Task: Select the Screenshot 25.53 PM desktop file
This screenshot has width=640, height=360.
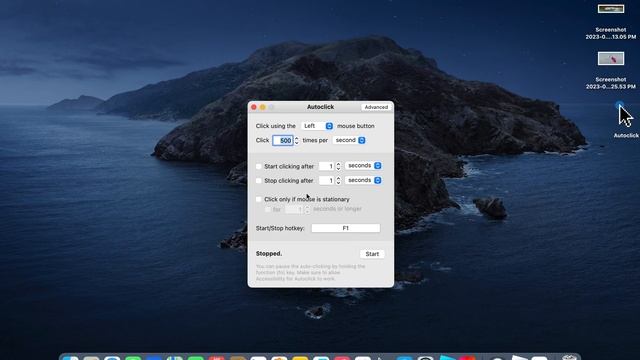Action: point(611,70)
